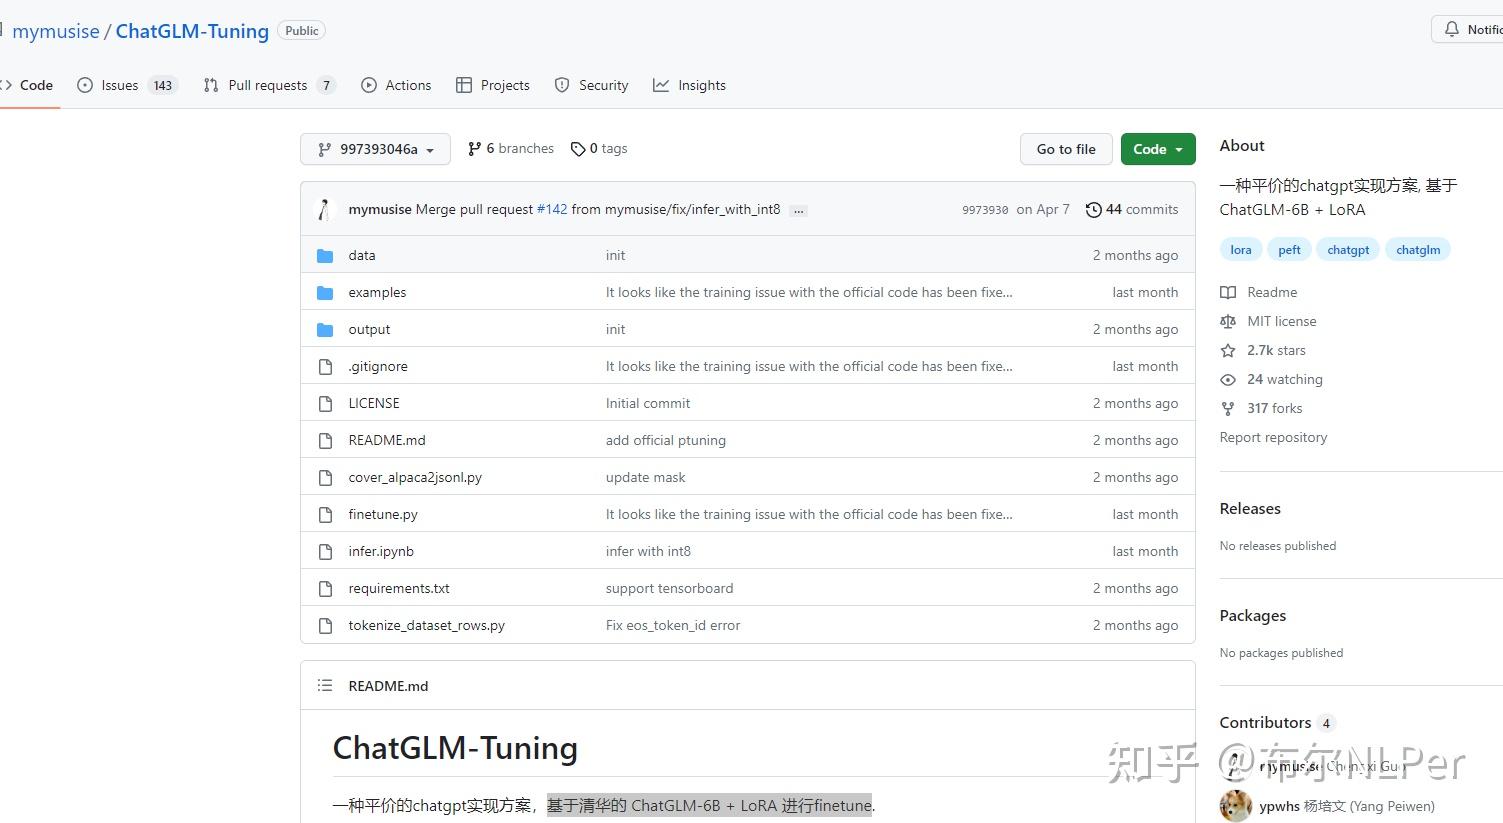Viewport: 1503px width, 823px height.
Task: Open the Insights tab
Action: tap(689, 85)
